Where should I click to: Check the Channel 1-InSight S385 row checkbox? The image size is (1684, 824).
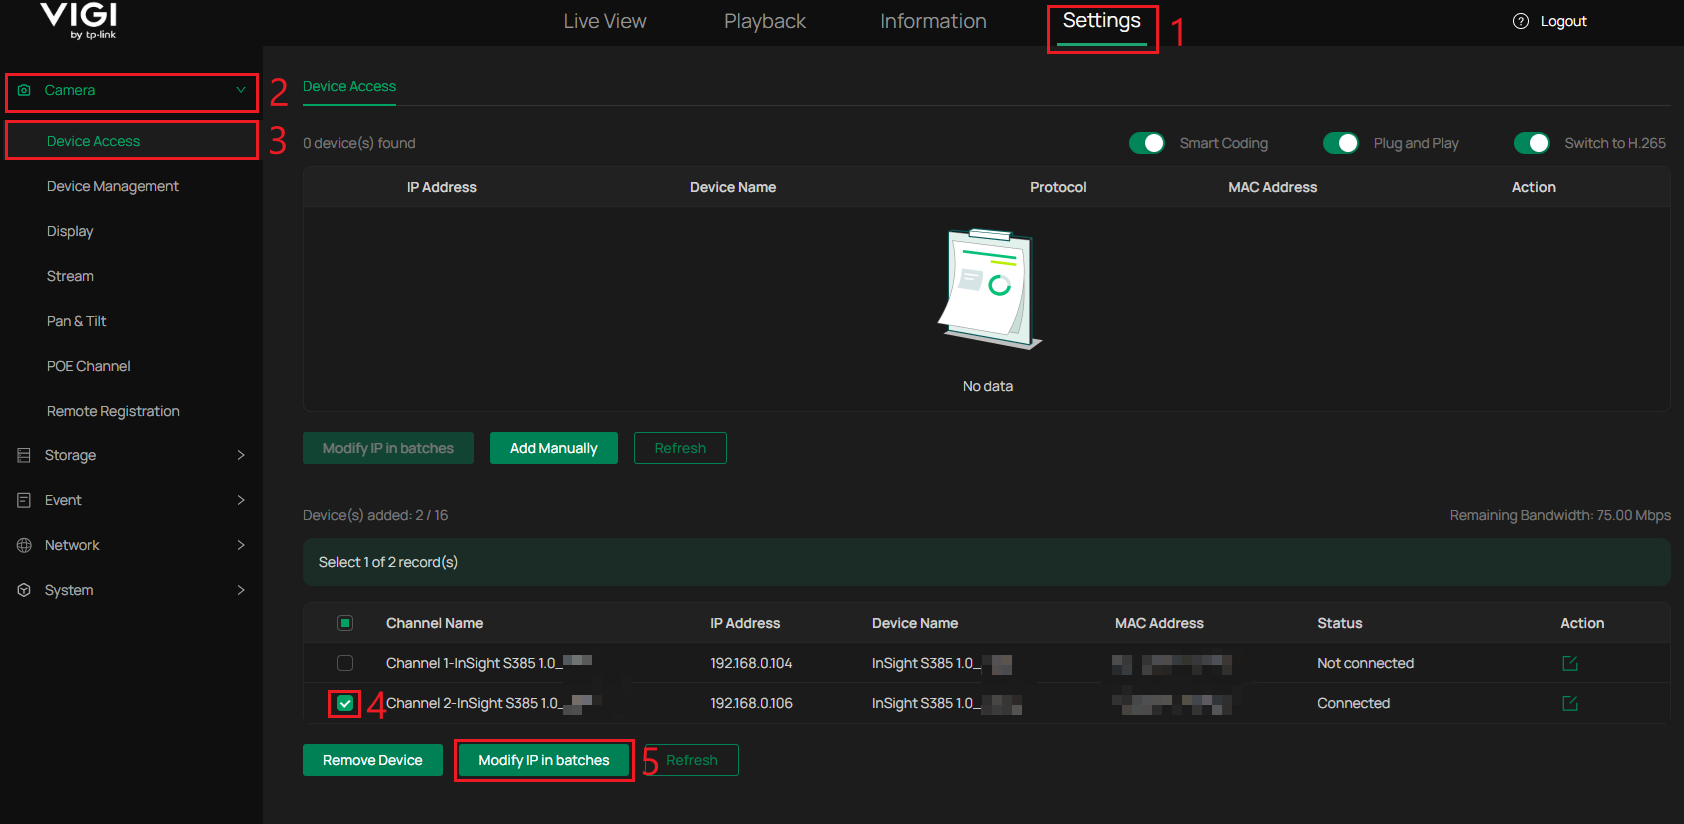click(345, 663)
